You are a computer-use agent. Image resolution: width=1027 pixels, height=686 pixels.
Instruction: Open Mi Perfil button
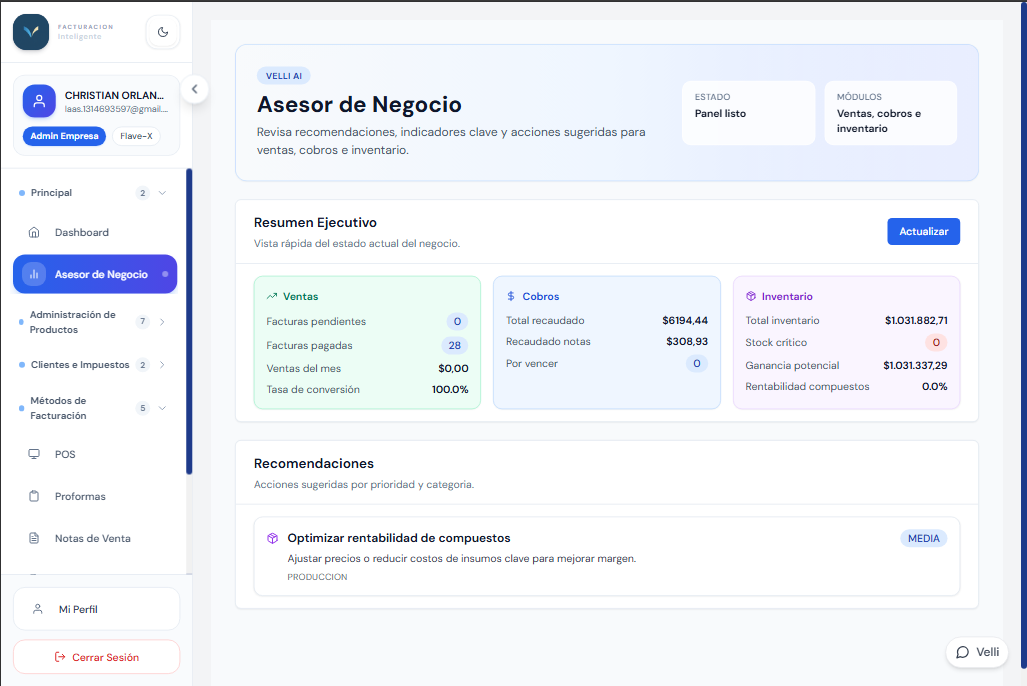click(x=96, y=609)
